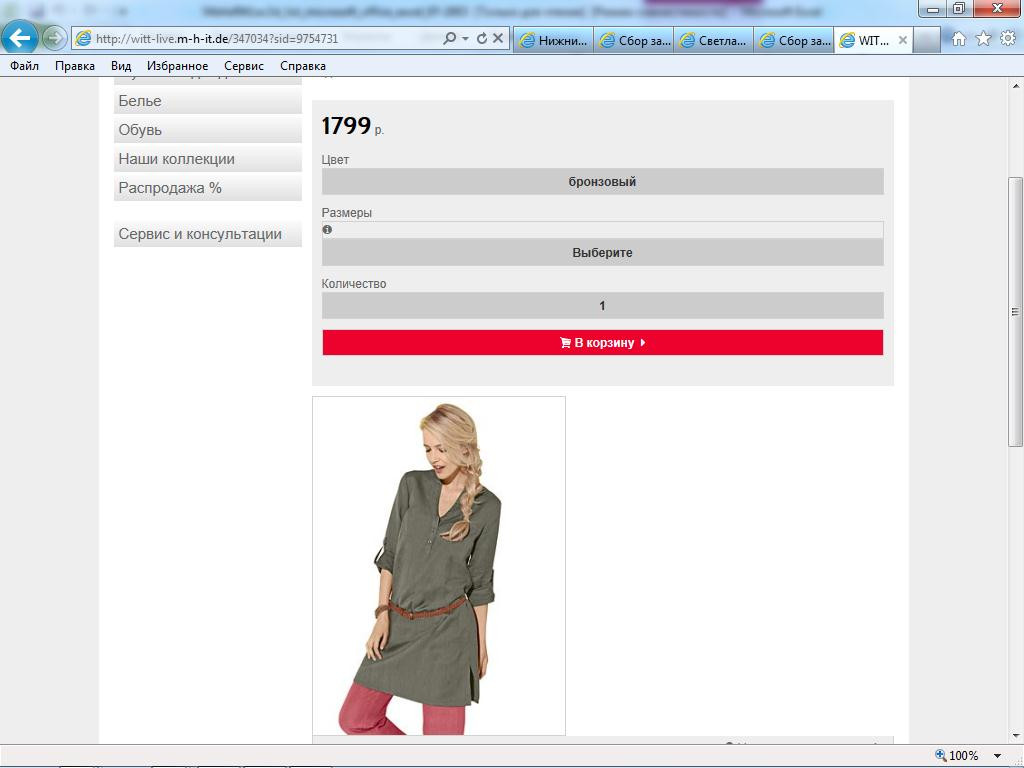Switch to the Светла... tab
Image resolution: width=1024 pixels, height=768 pixels.
pyautogui.click(x=714, y=40)
